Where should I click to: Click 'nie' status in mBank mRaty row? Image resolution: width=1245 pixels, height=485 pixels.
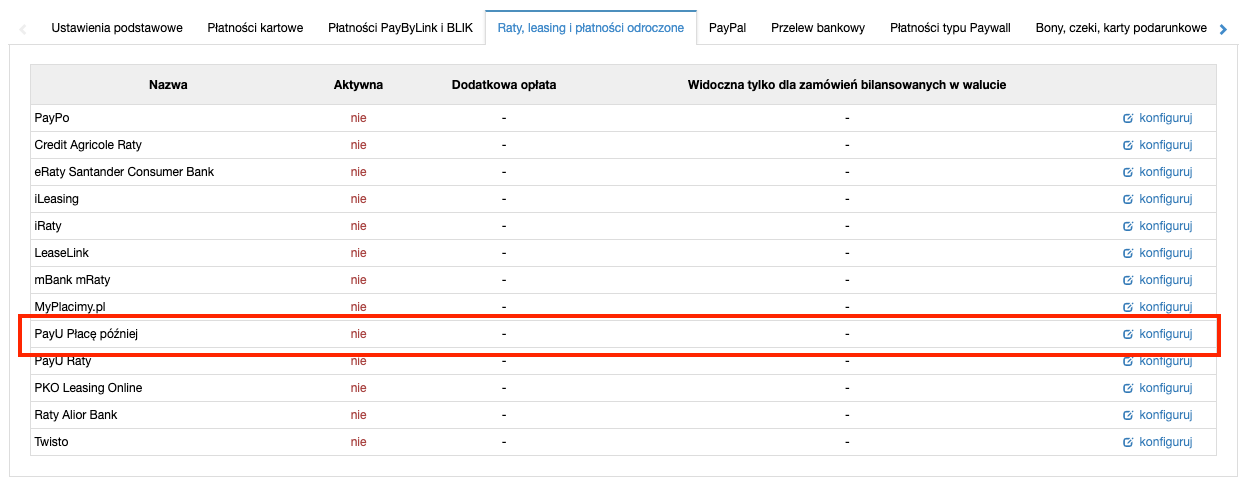[x=358, y=280]
